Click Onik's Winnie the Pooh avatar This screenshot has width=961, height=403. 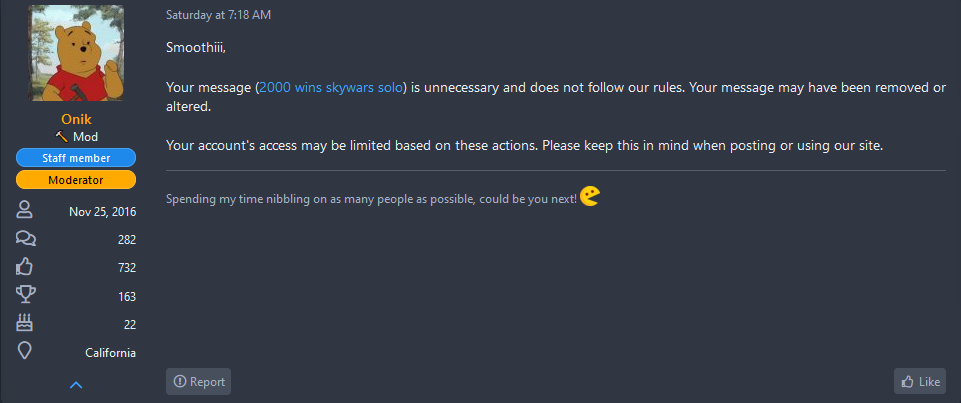[76, 53]
